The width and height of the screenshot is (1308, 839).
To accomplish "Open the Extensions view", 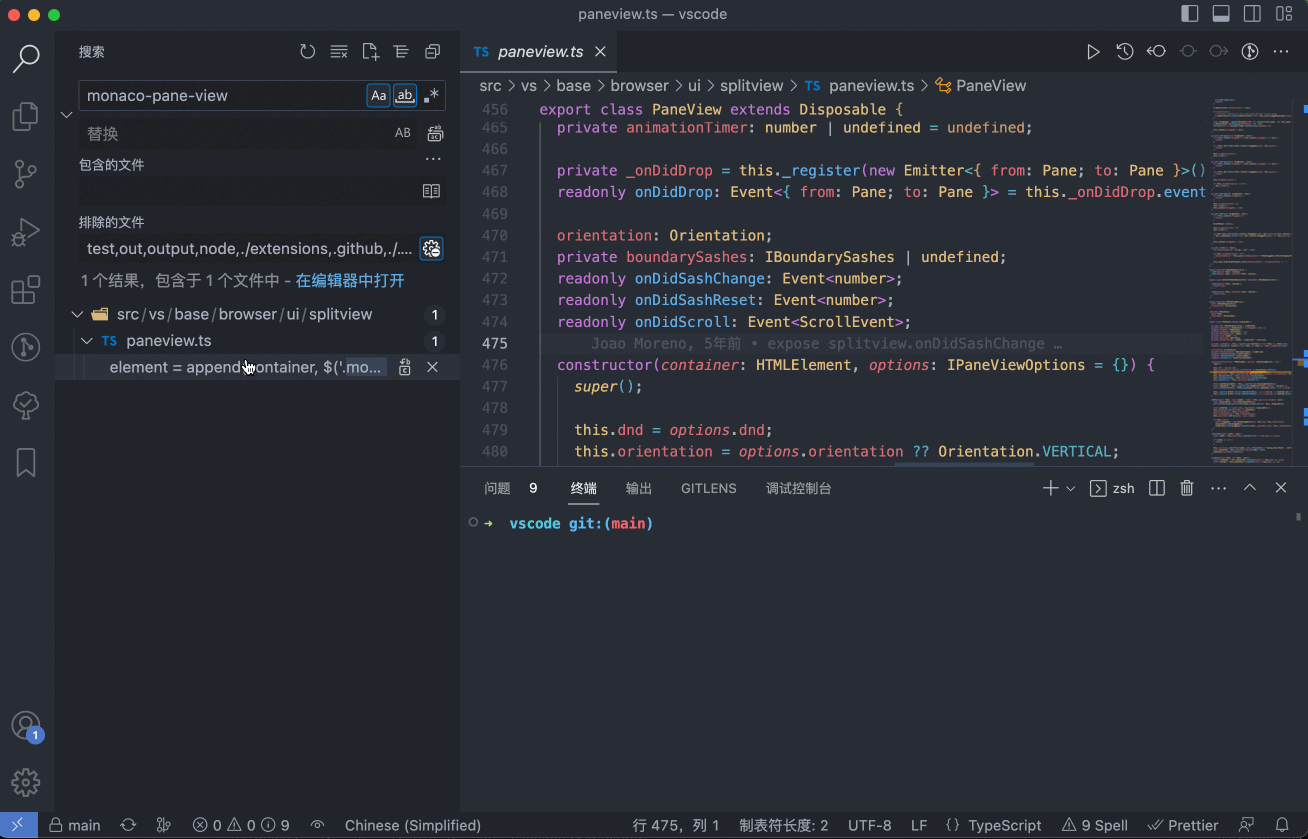I will [26, 291].
